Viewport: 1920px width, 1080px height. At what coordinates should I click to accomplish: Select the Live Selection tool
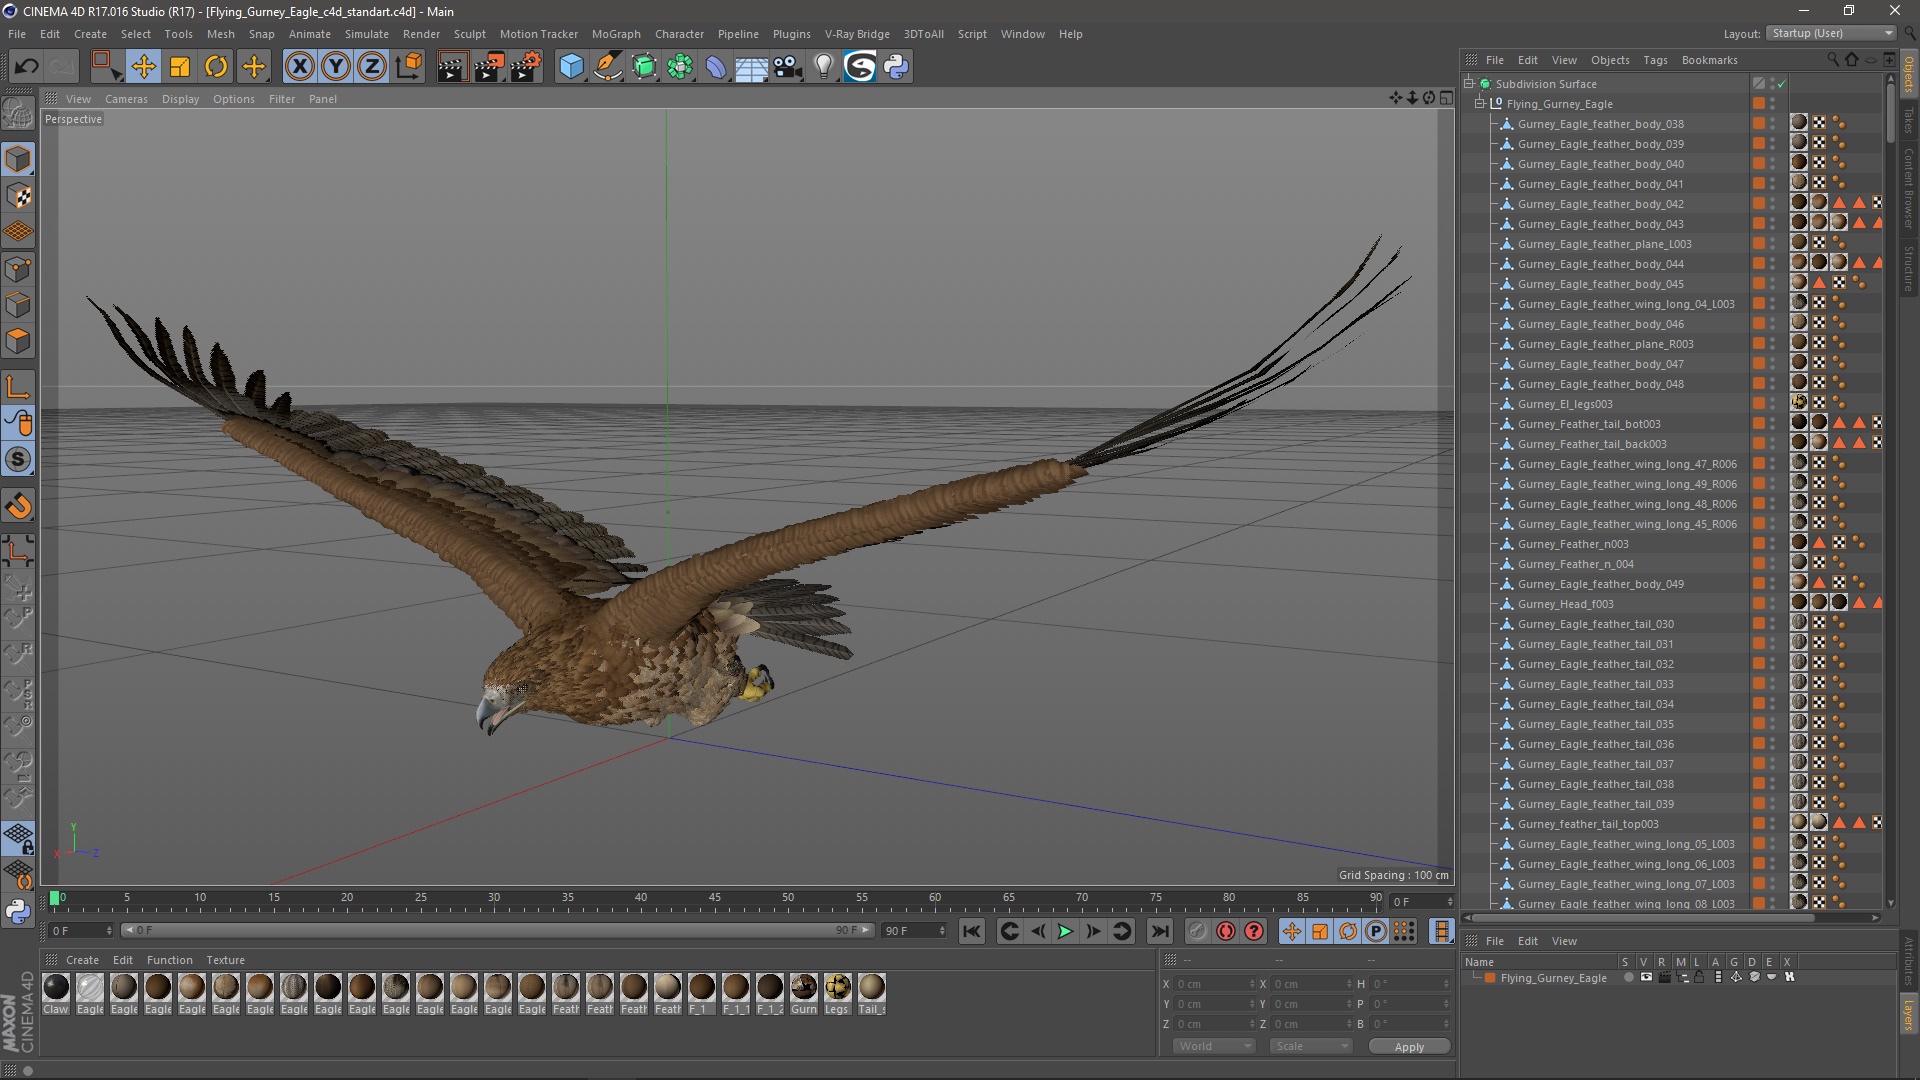(x=106, y=67)
